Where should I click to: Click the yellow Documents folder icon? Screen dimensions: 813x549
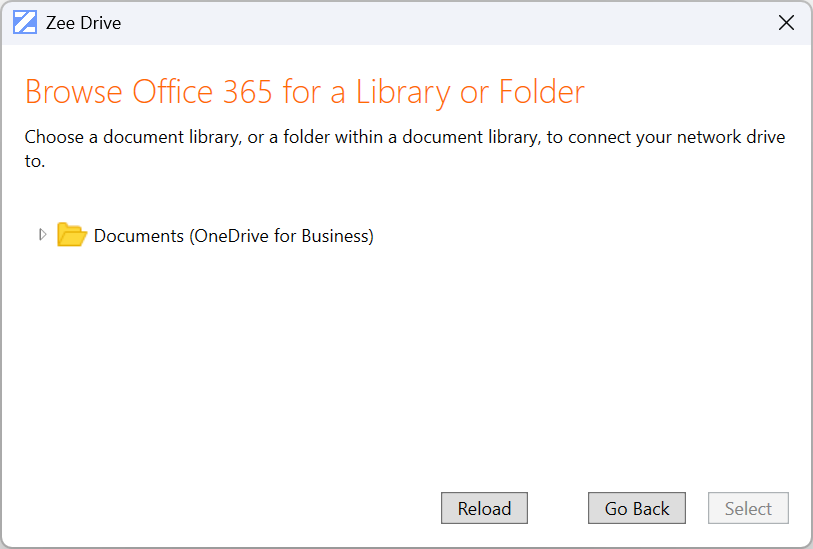[72, 236]
